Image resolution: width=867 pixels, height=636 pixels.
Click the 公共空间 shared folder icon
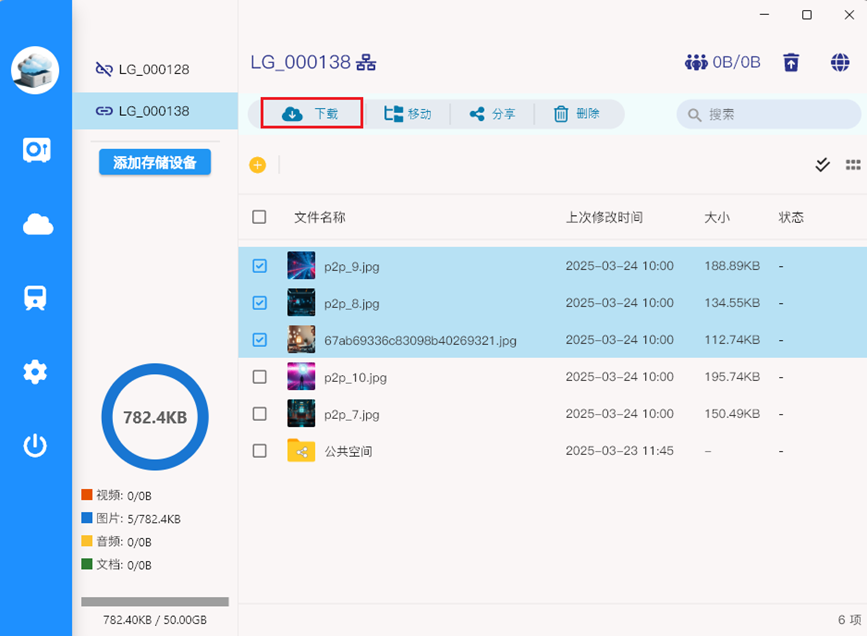point(301,451)
